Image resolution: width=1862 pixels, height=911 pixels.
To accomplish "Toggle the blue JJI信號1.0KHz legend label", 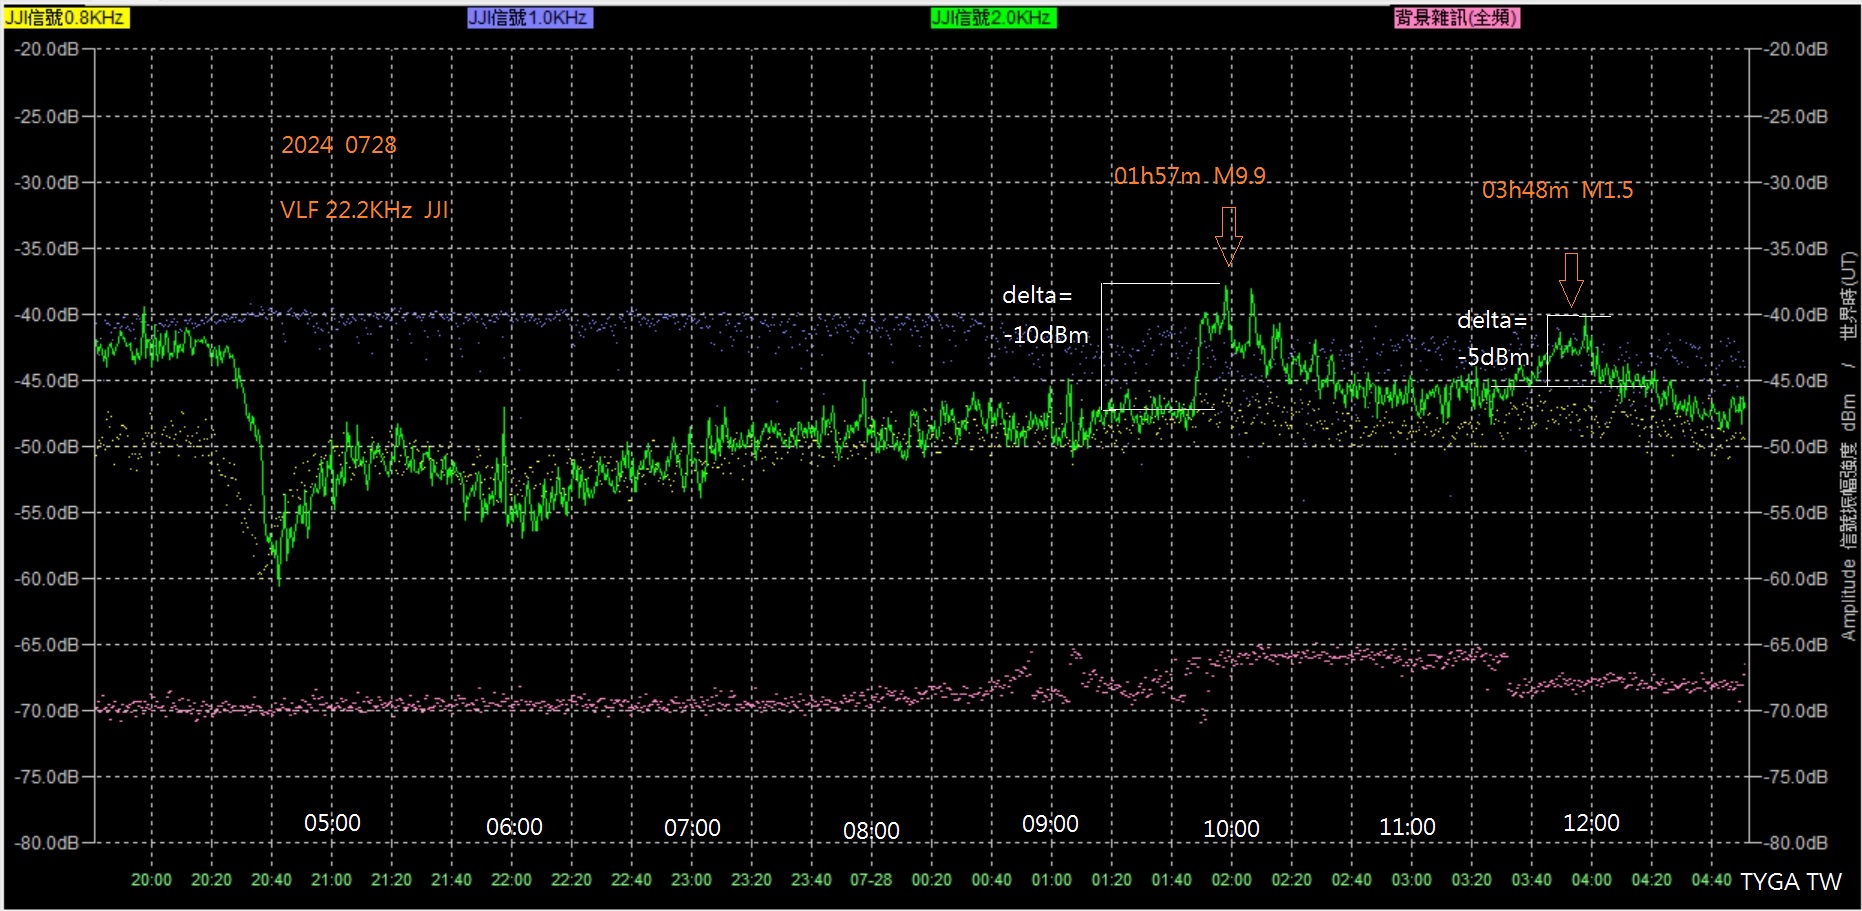I will point(530,18).
